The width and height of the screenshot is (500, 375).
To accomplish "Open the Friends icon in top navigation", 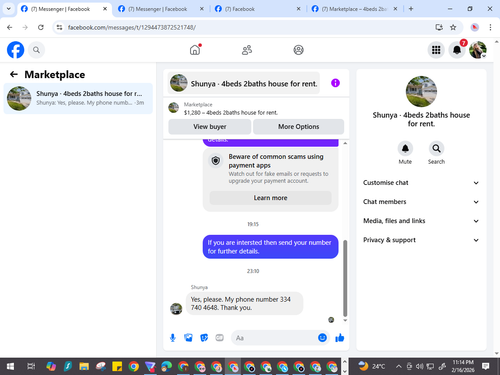I will (247, 50).
